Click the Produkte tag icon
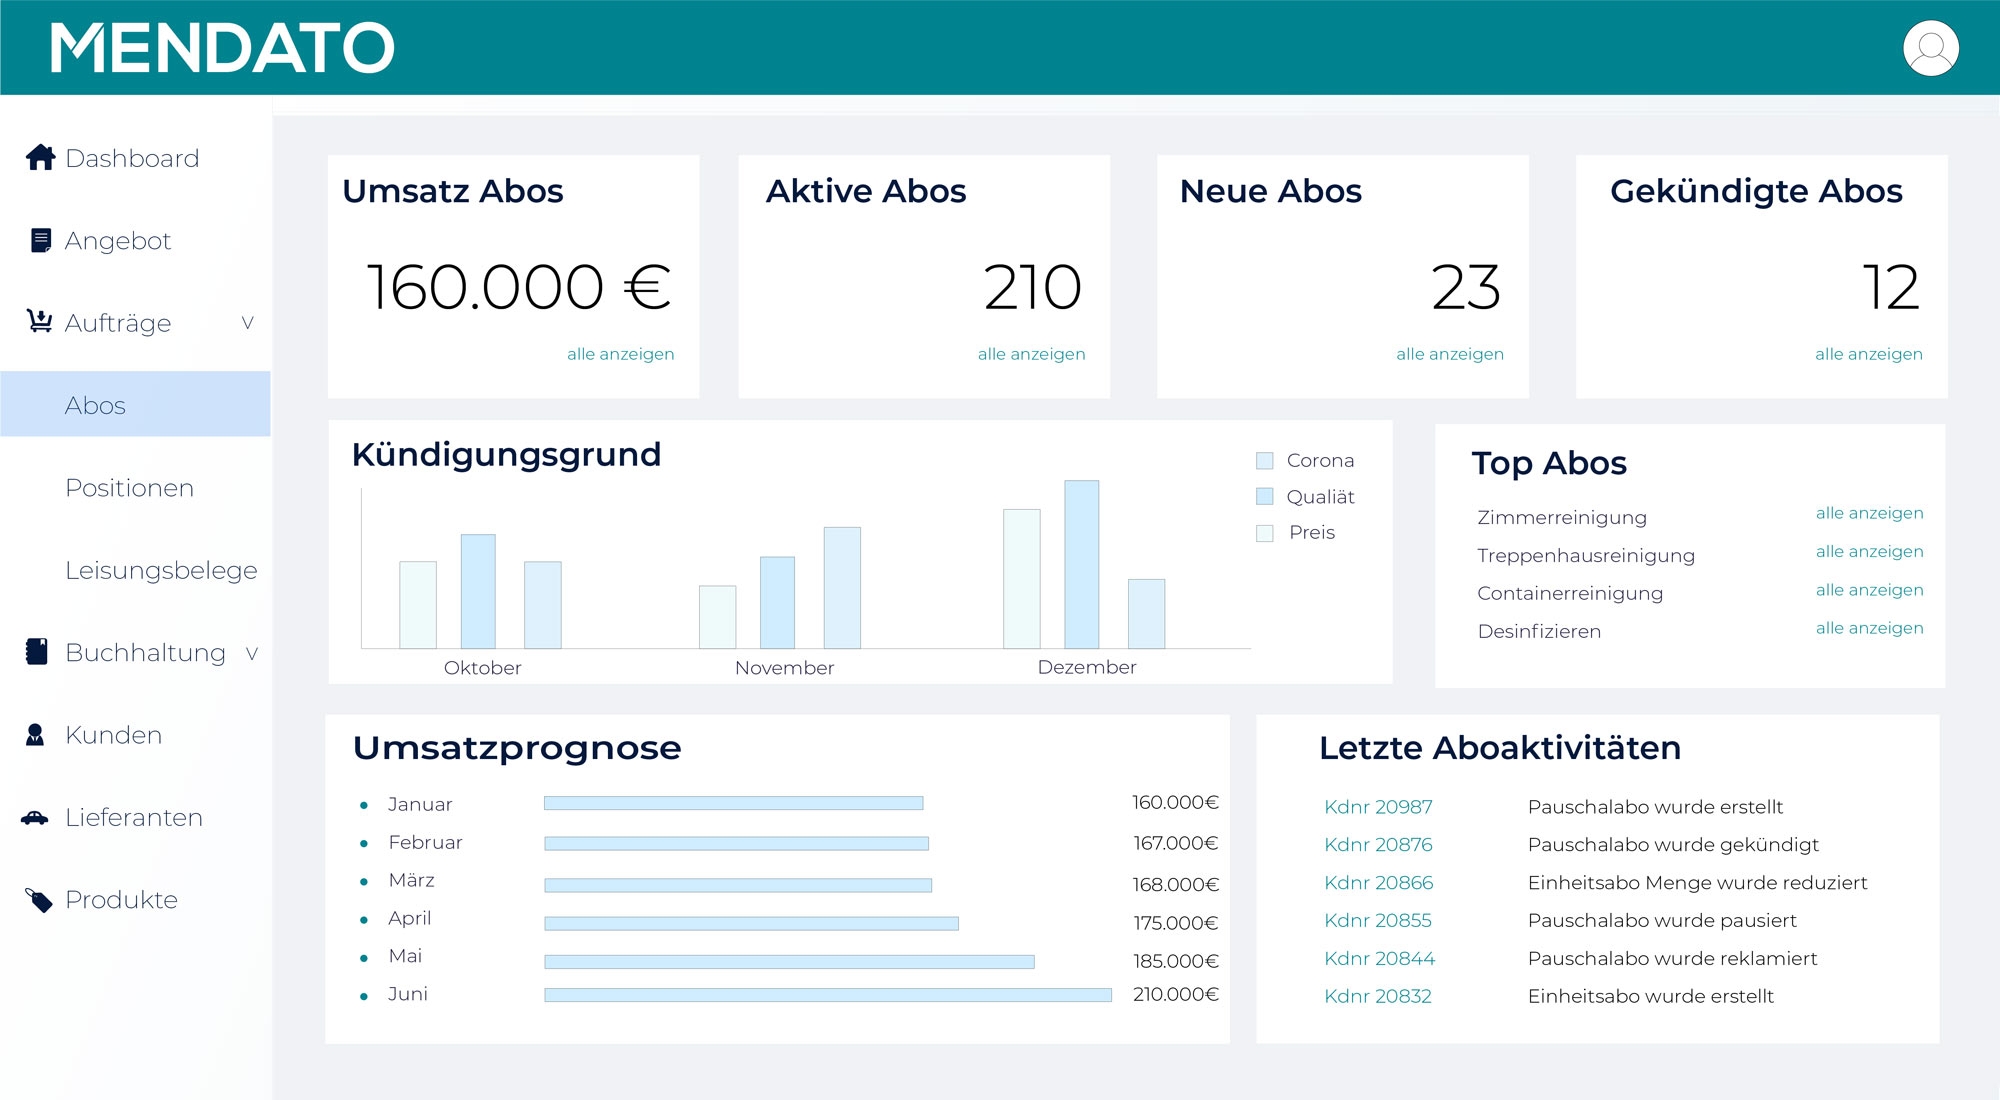 pos(38,900)
